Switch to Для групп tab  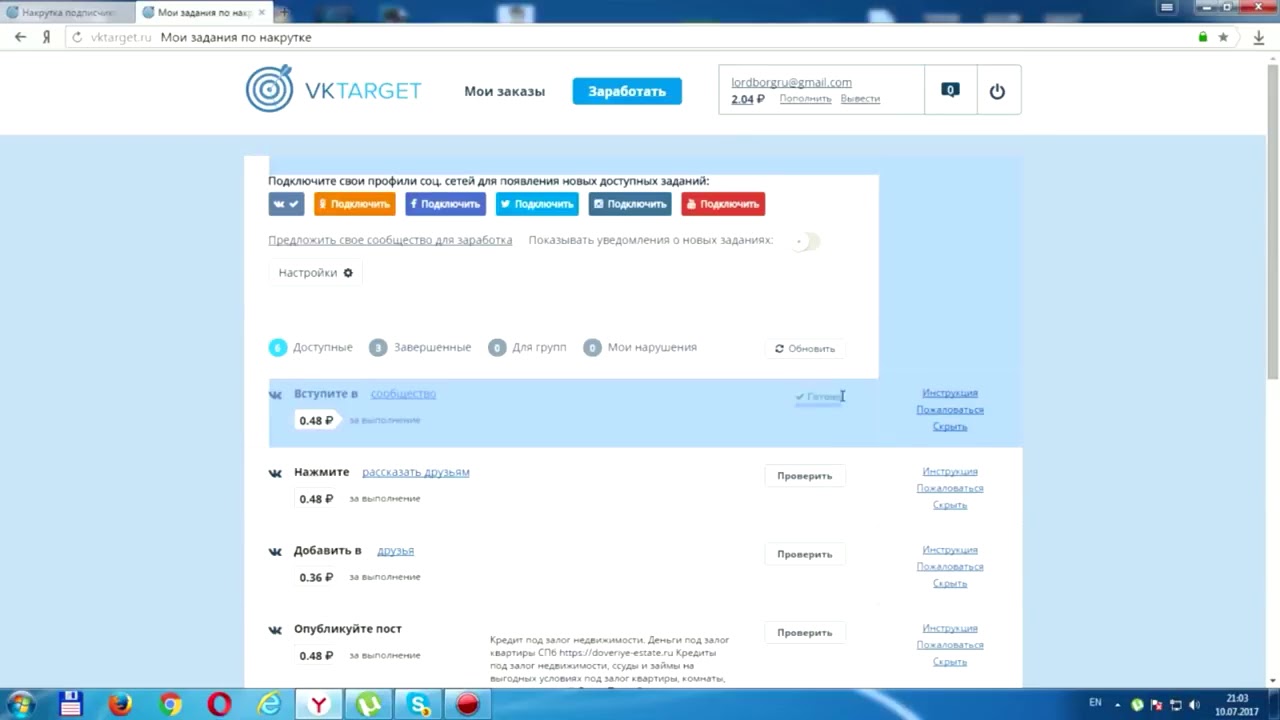tap(527, 347)
